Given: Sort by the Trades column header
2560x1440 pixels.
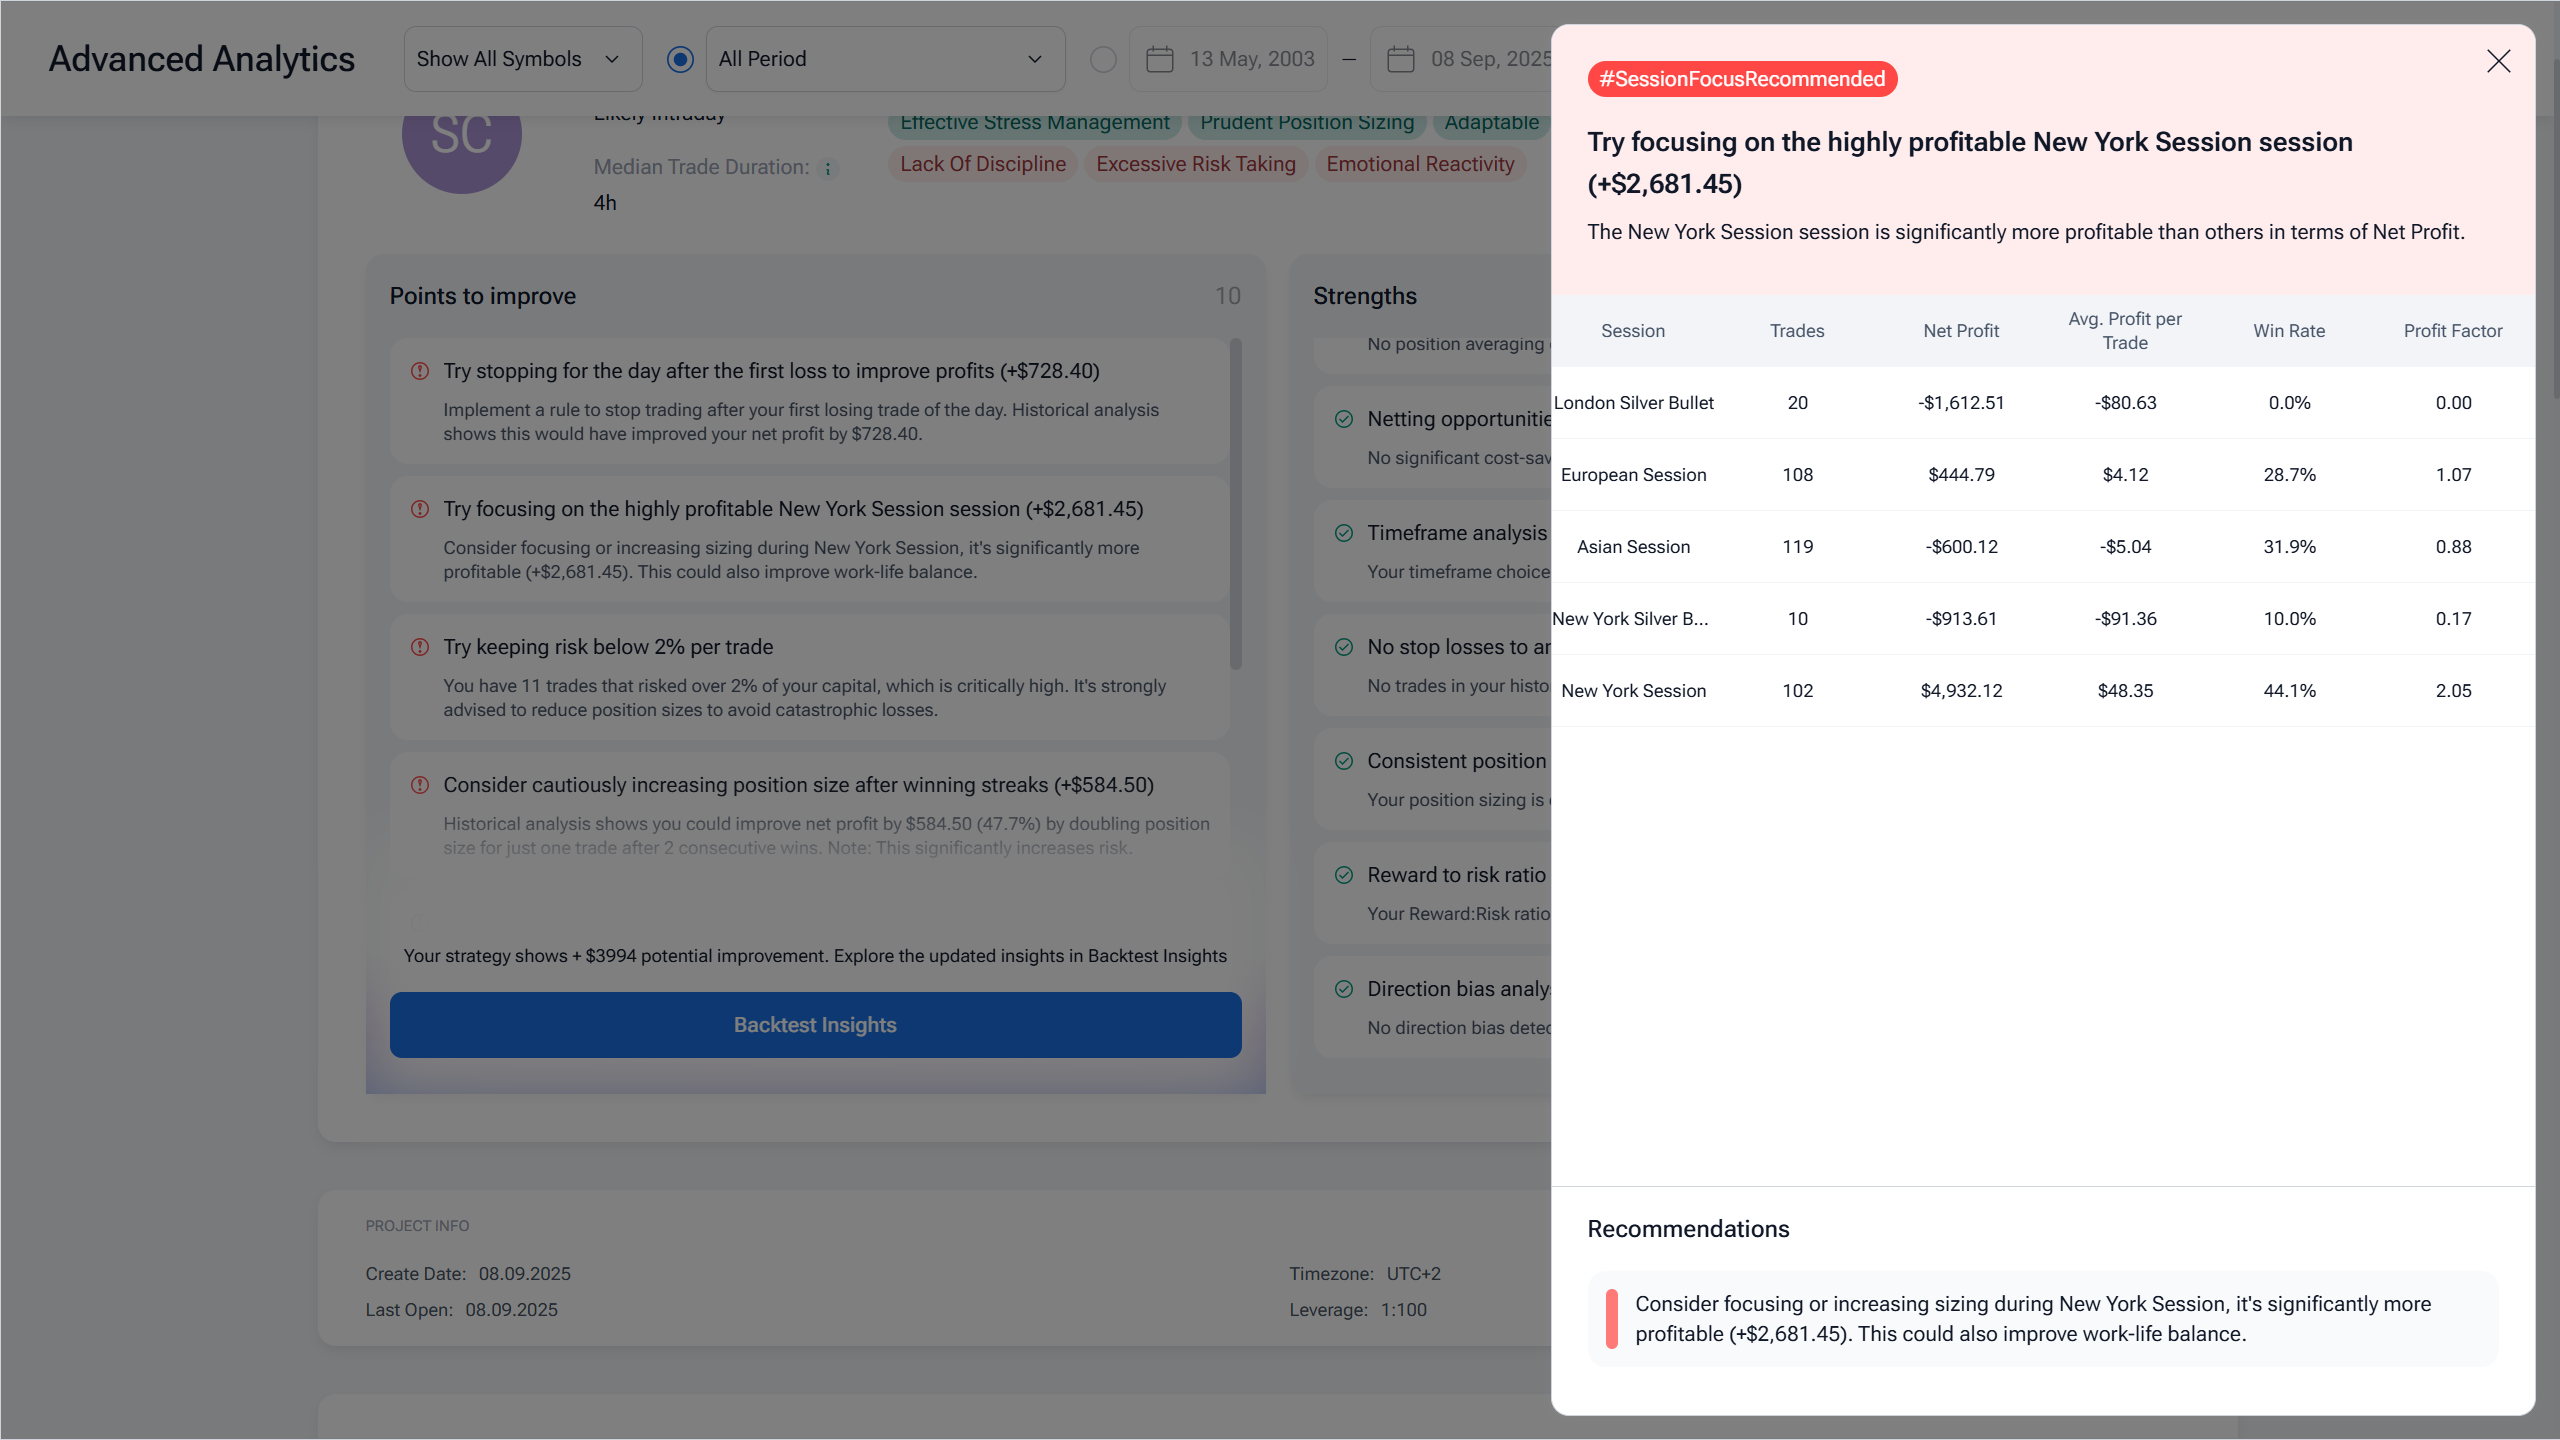Looking at the screenshot, I should click(1797, 331).
